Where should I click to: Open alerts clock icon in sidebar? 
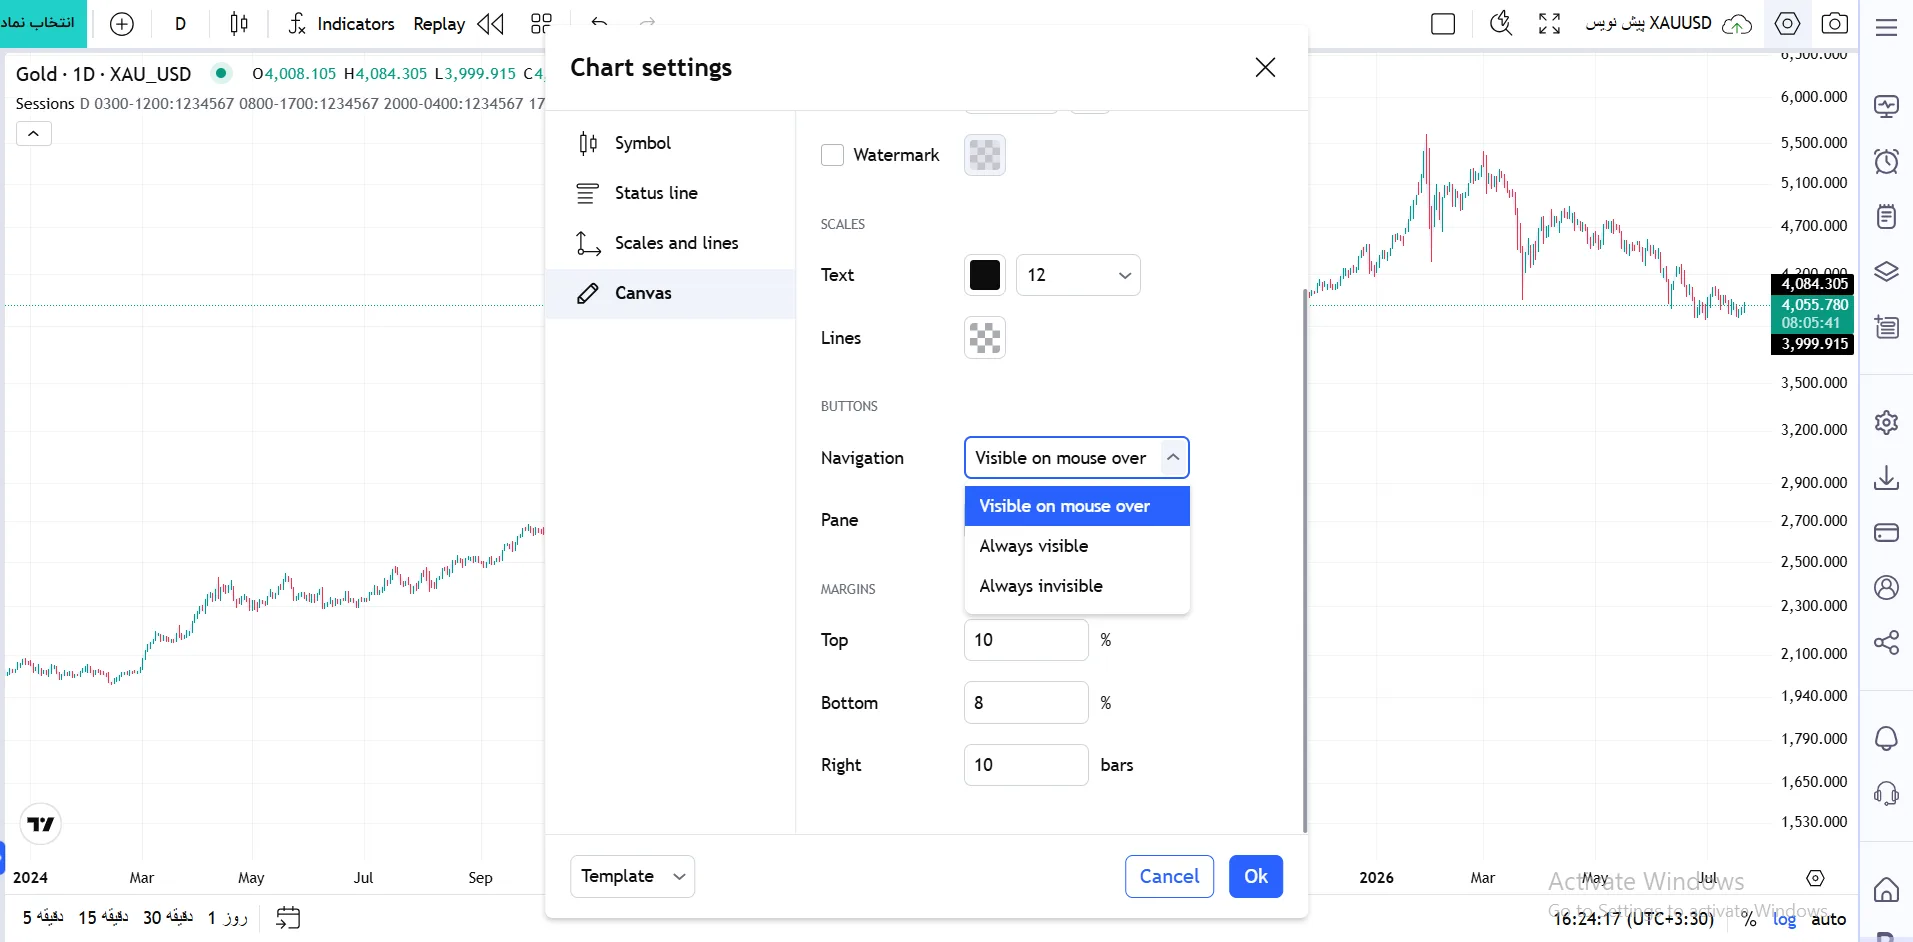pos(1886,161)
